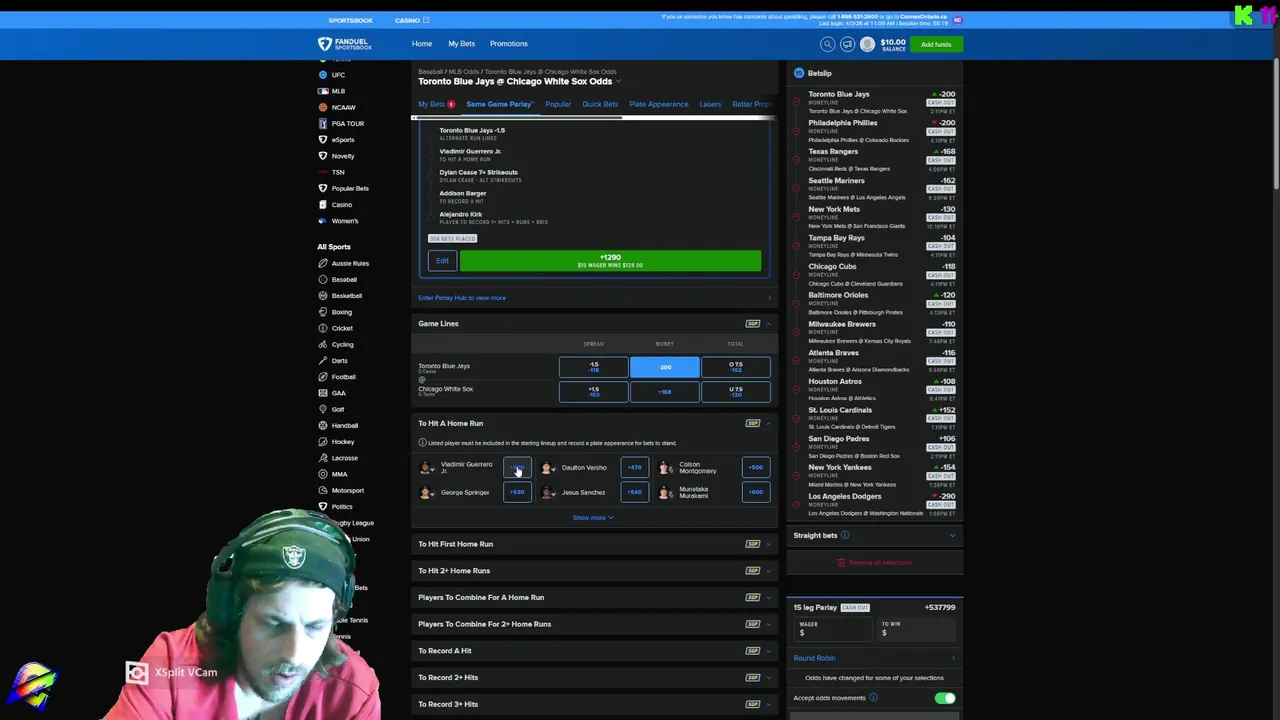
Task: Select Cycling under All Sports
Action: [x=341, y=344]
